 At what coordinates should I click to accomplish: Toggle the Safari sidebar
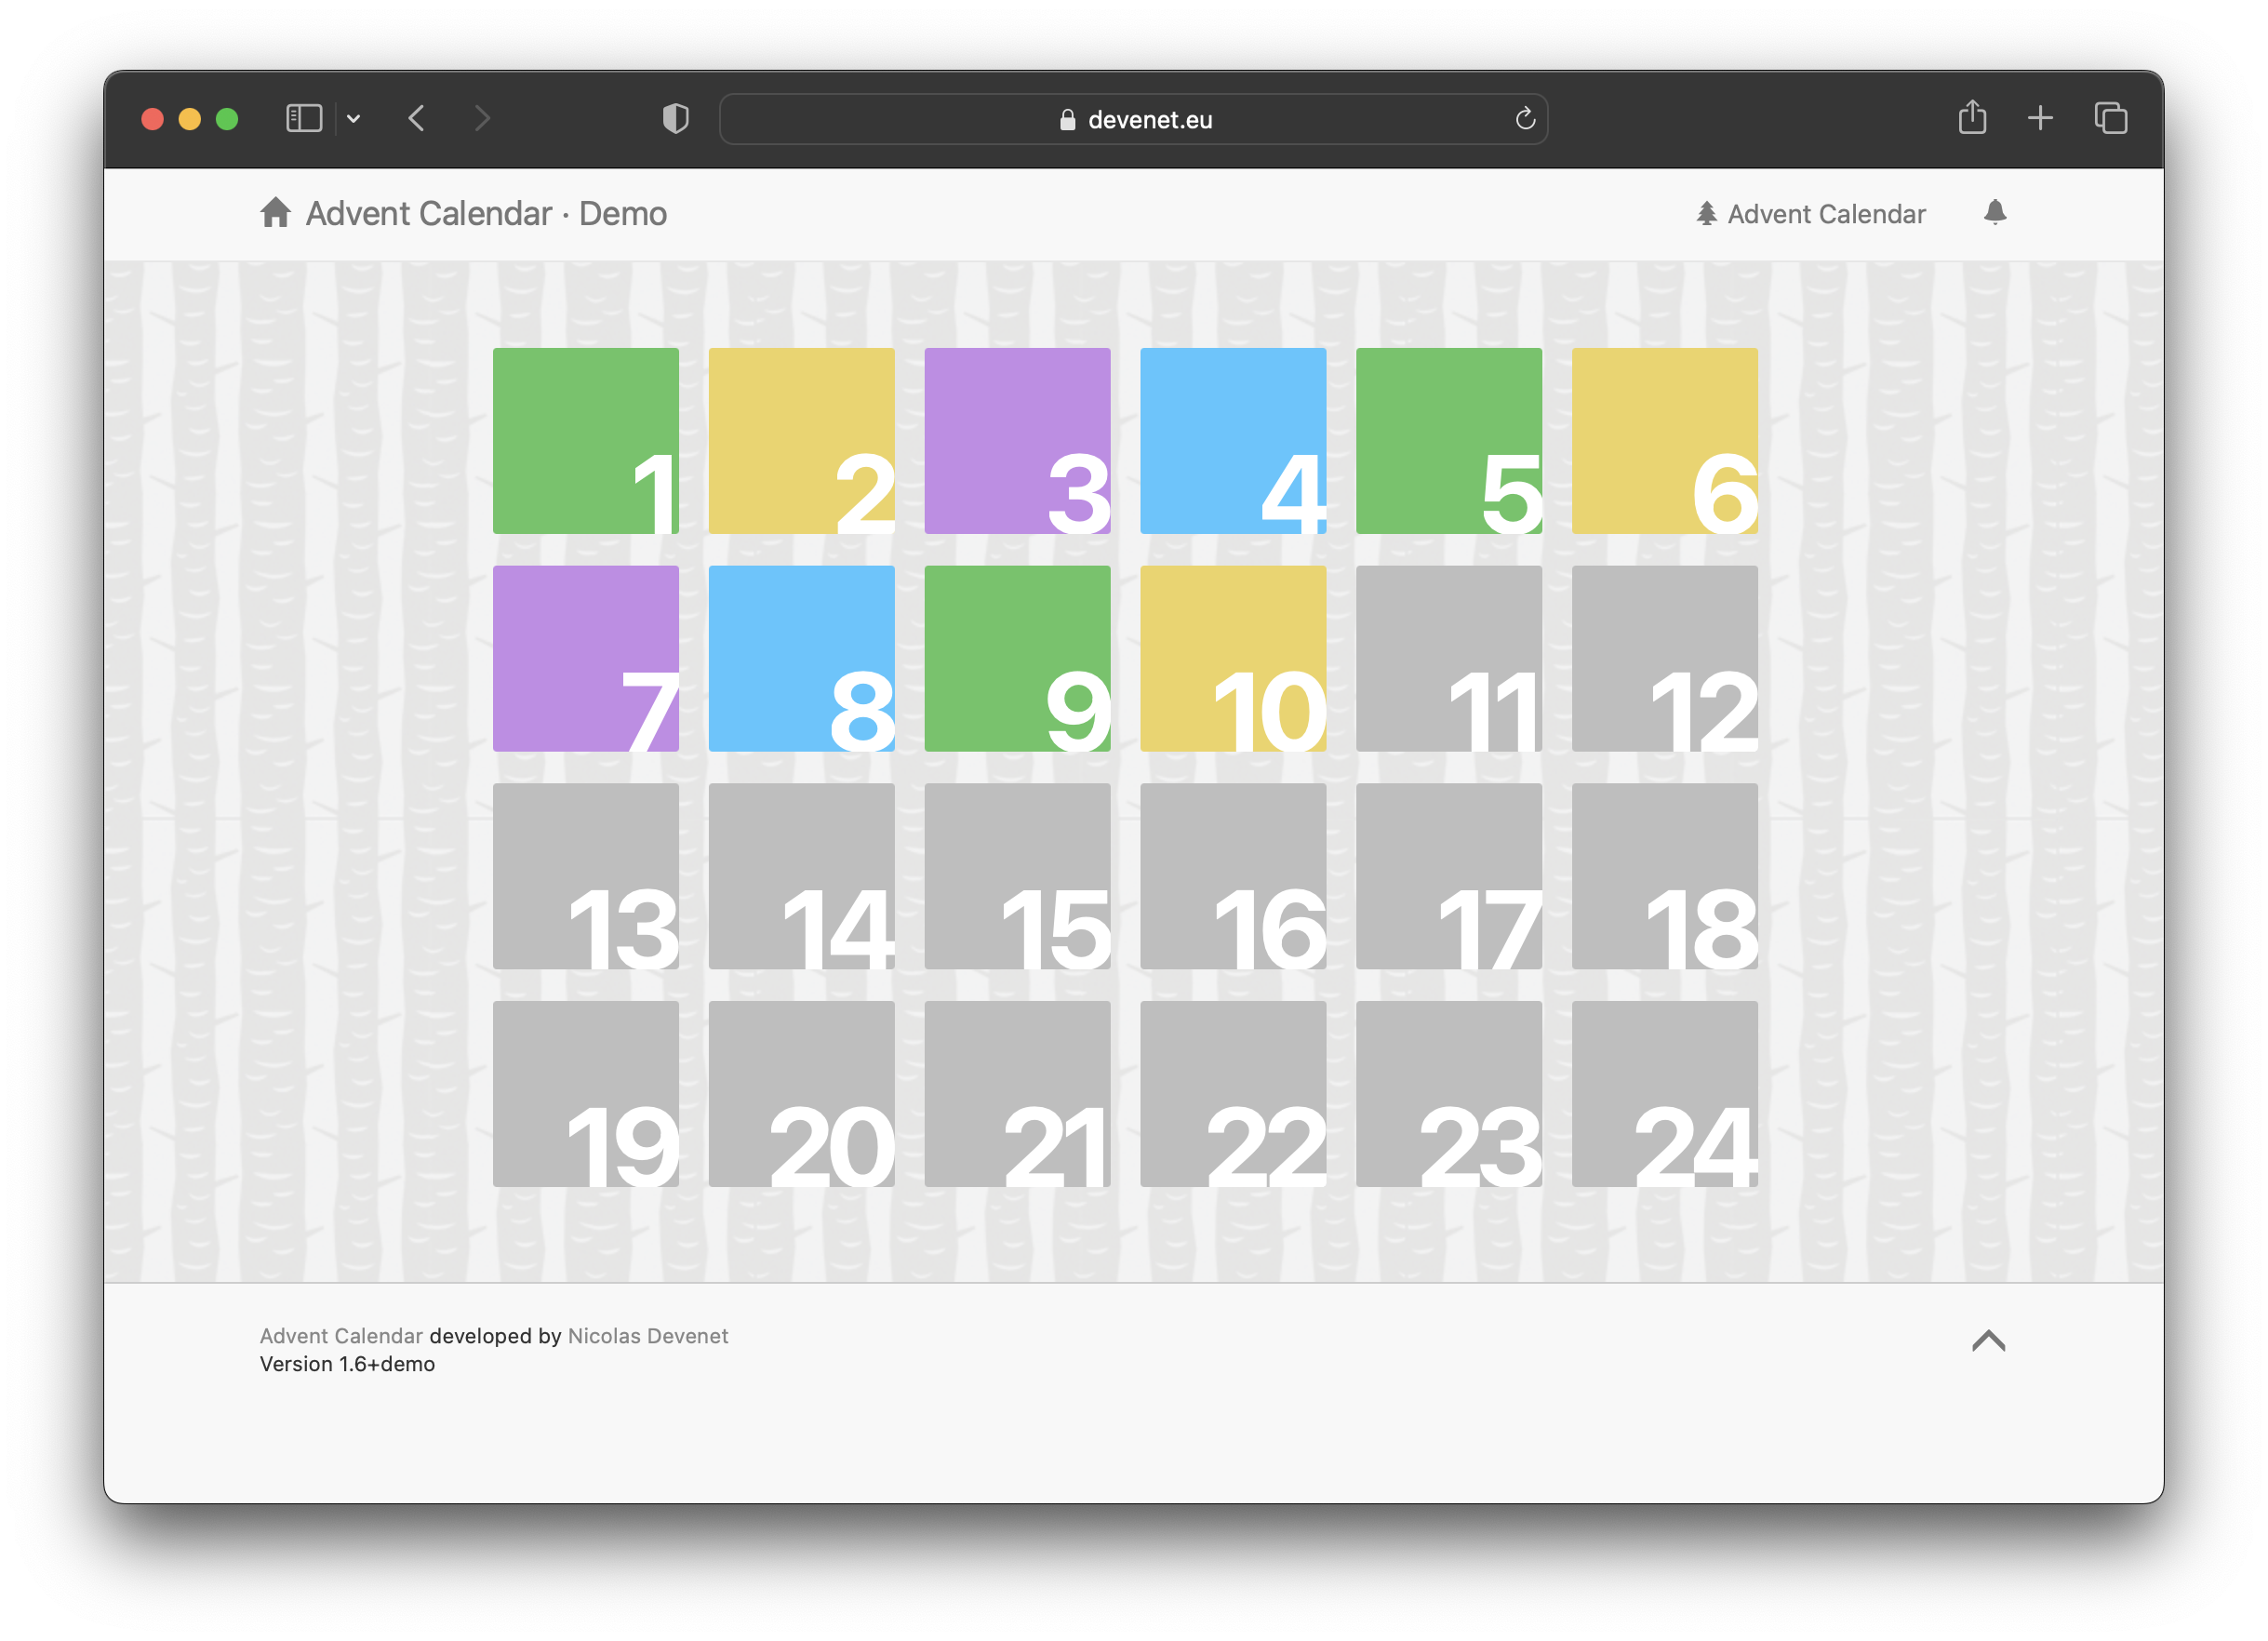click(x=304, y=118)
